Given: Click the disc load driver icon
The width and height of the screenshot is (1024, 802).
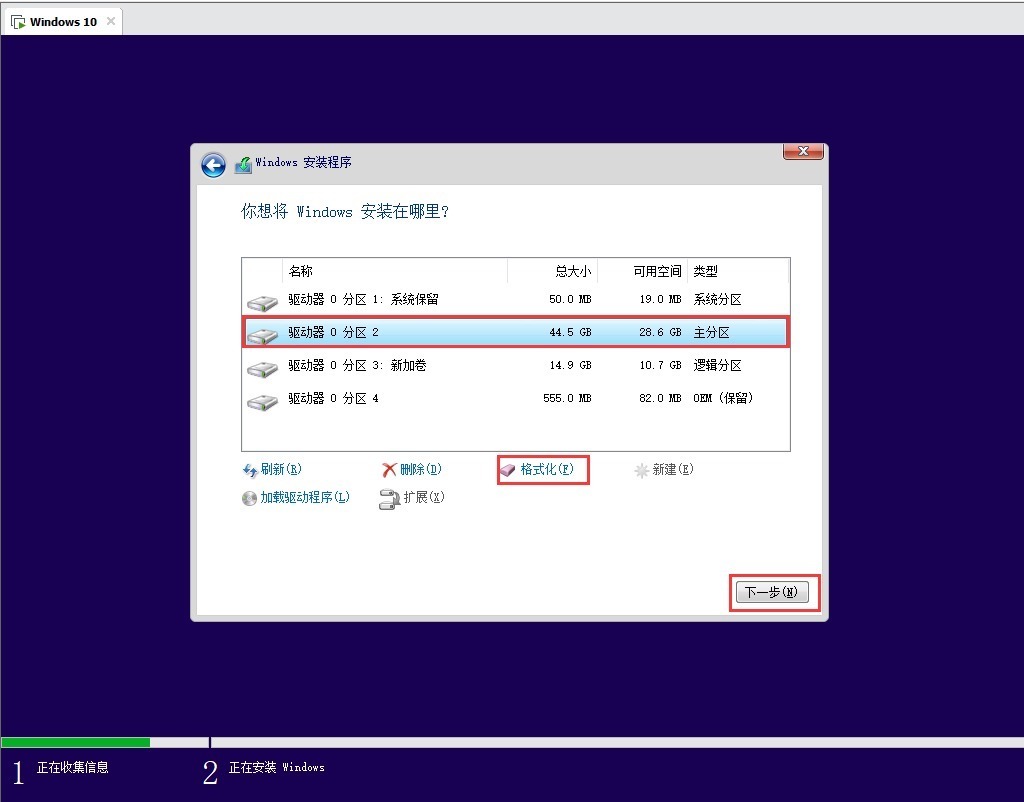Looking at the screenshot, I should coord(249,498).
